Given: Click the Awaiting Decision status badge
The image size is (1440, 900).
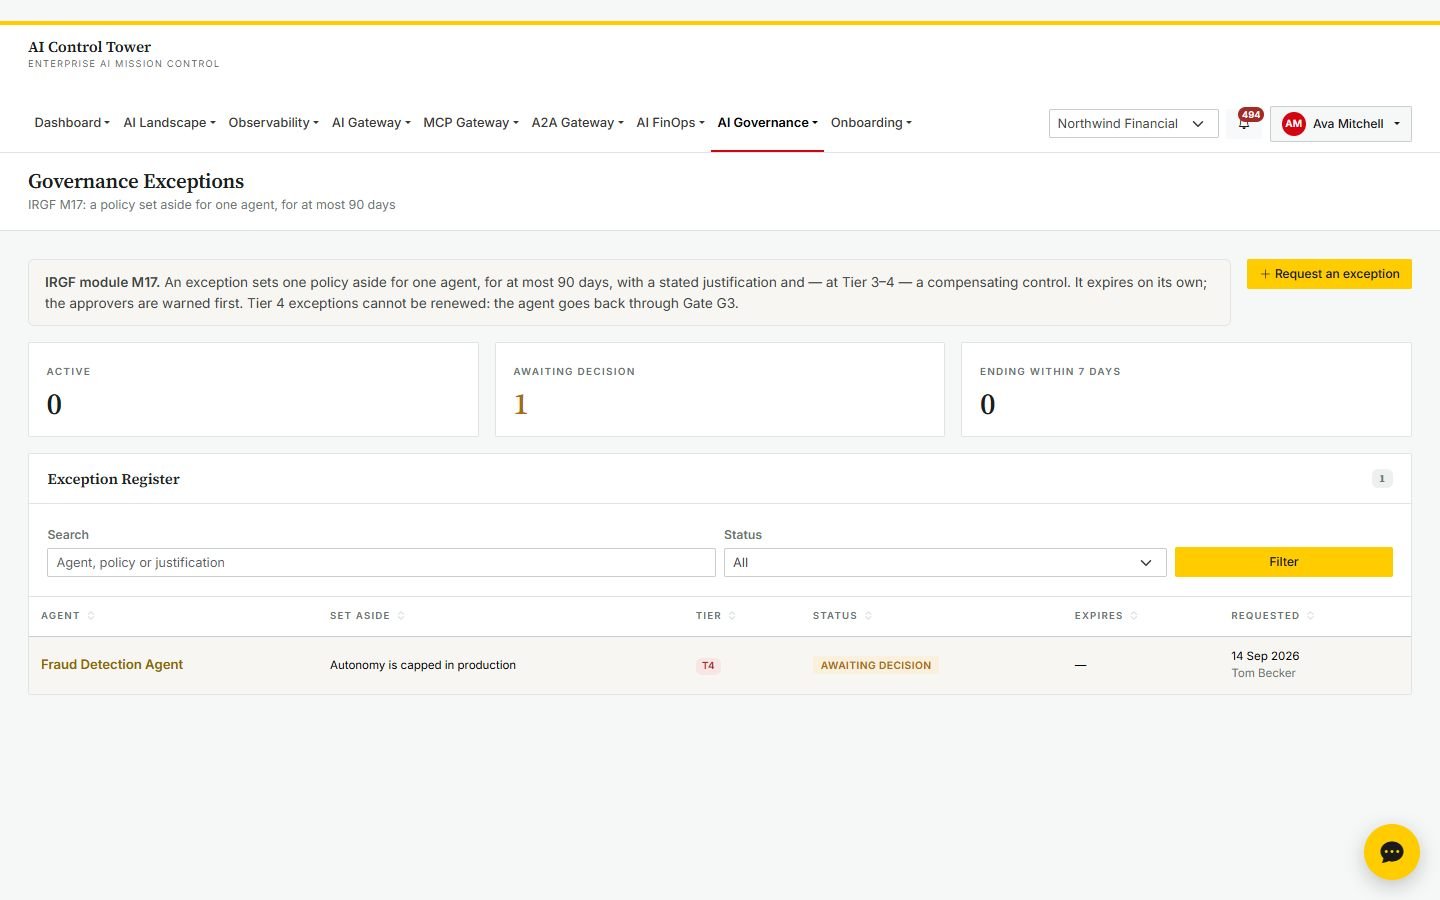Looking at the screenshot, I should (x=876, y=666).
